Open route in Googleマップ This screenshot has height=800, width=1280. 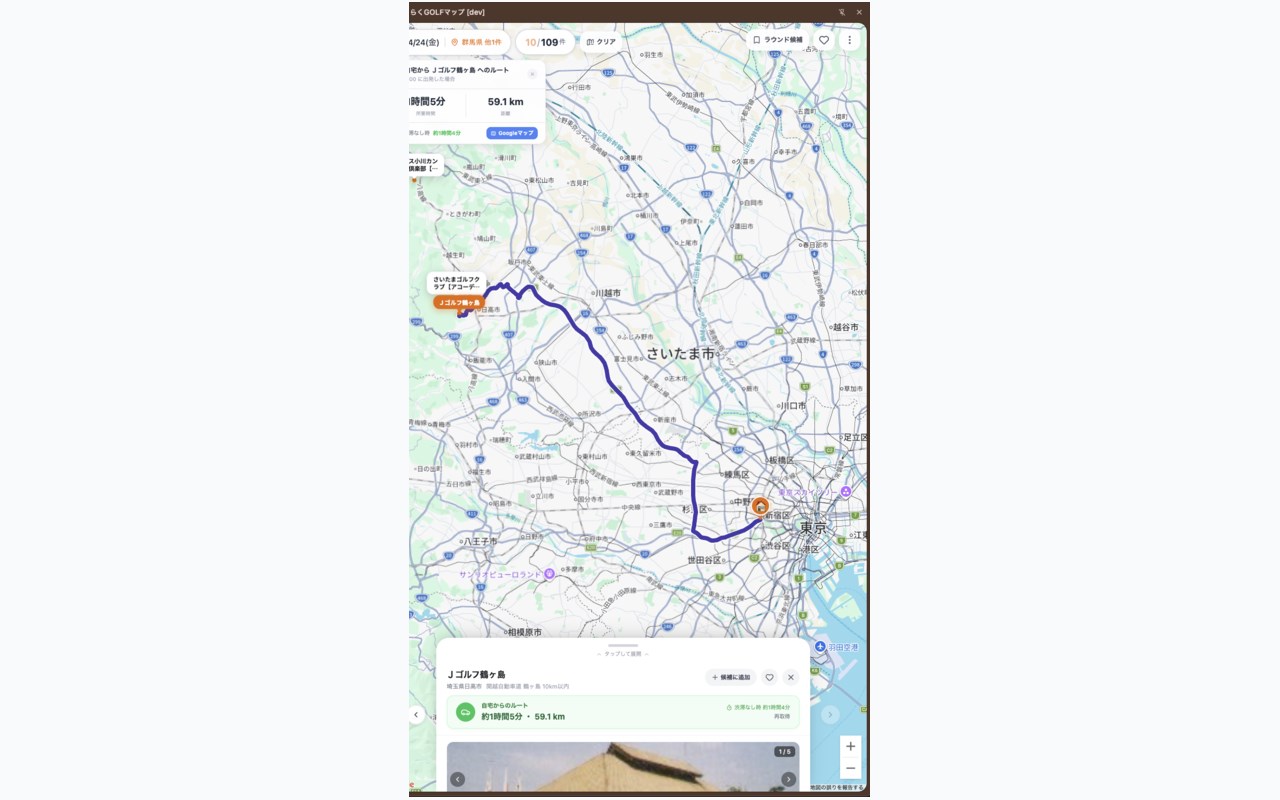(x=512, y=133)
